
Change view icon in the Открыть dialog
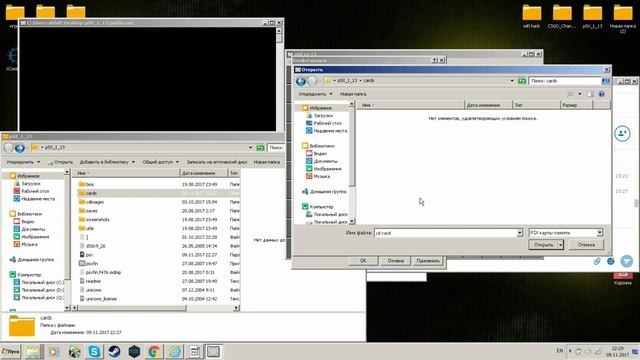(570, 94)
